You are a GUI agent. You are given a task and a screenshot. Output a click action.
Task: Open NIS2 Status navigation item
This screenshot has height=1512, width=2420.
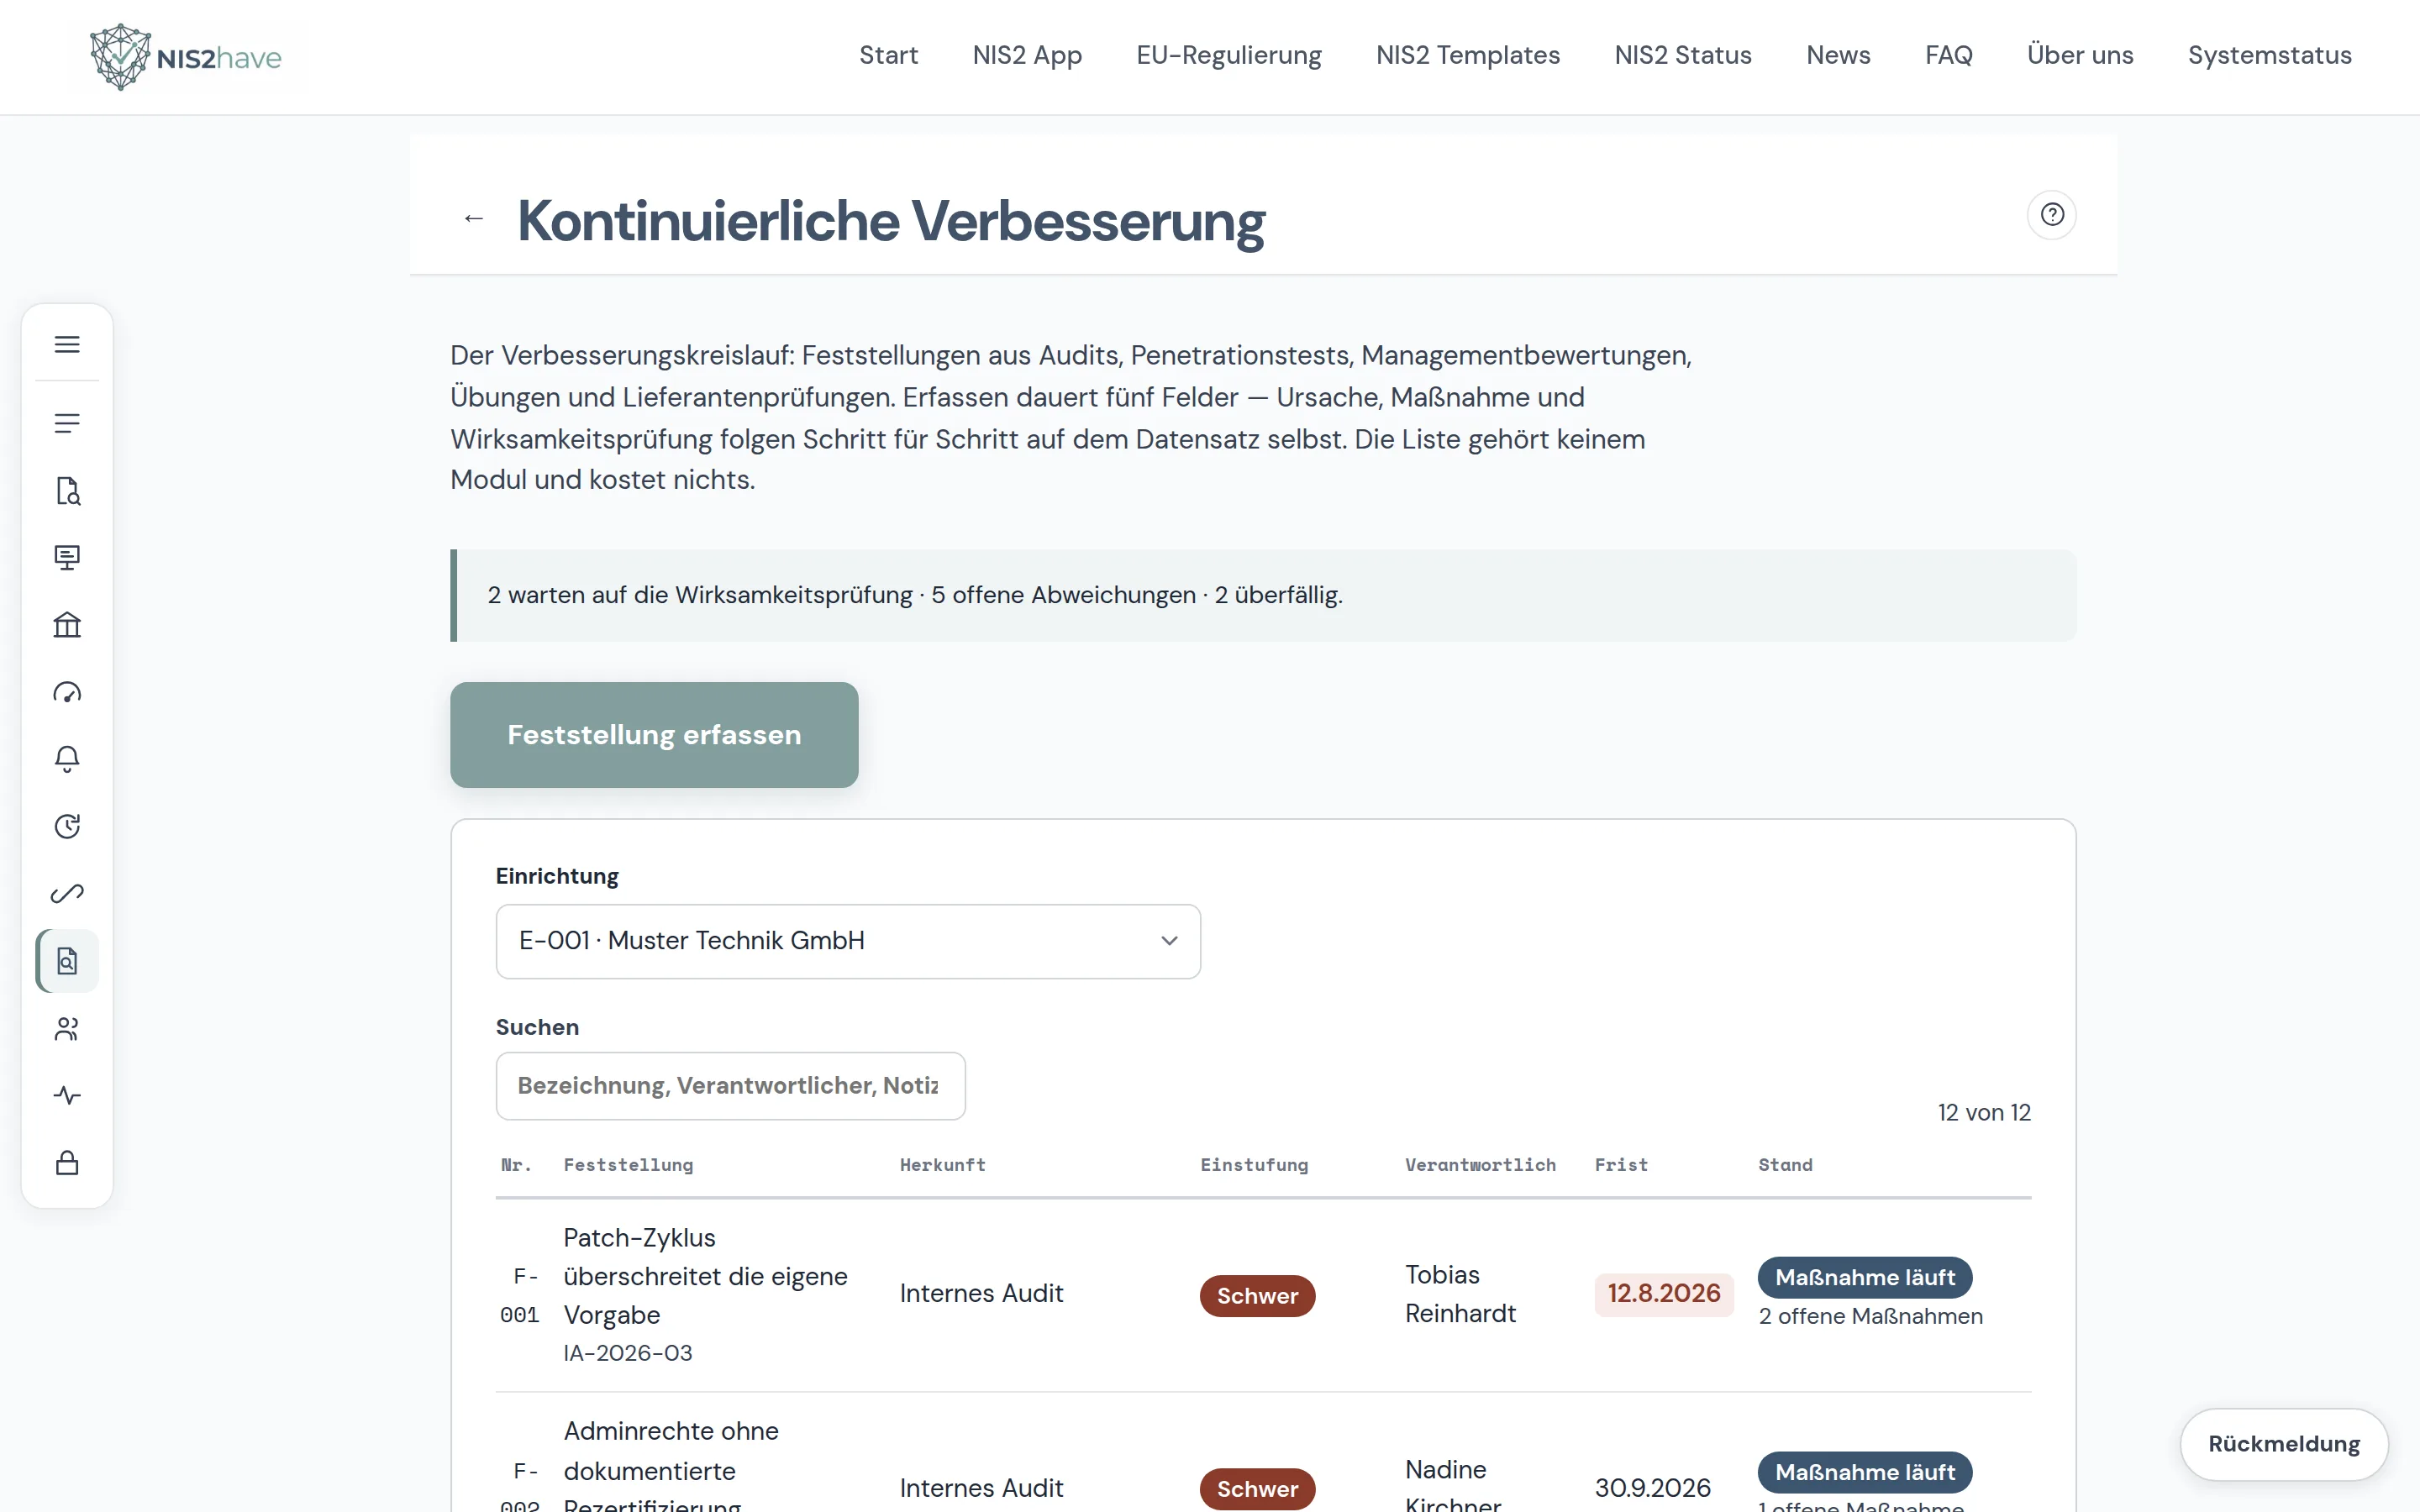point(1683,55)
